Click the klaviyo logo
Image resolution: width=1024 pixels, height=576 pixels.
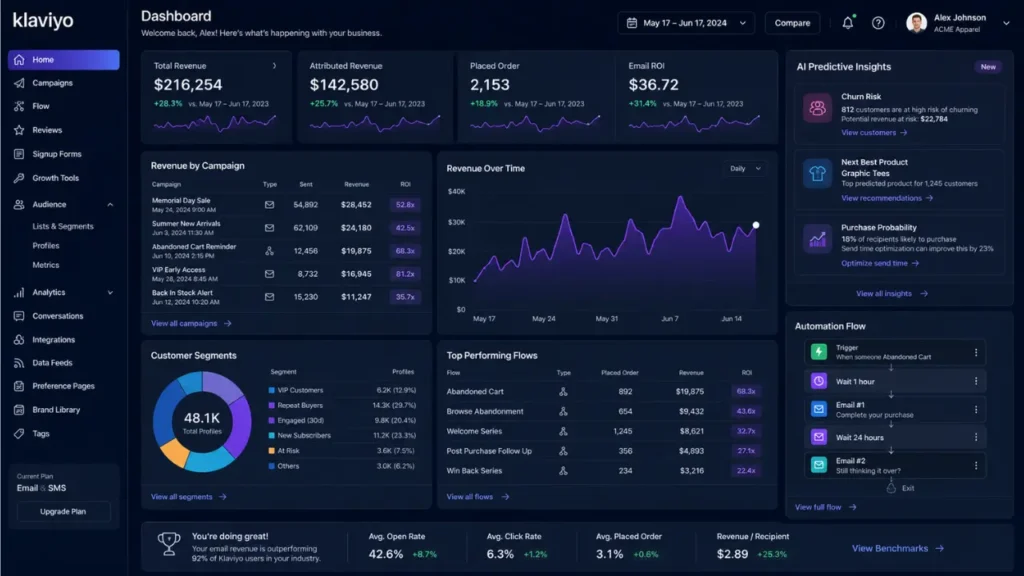(43, 21)
